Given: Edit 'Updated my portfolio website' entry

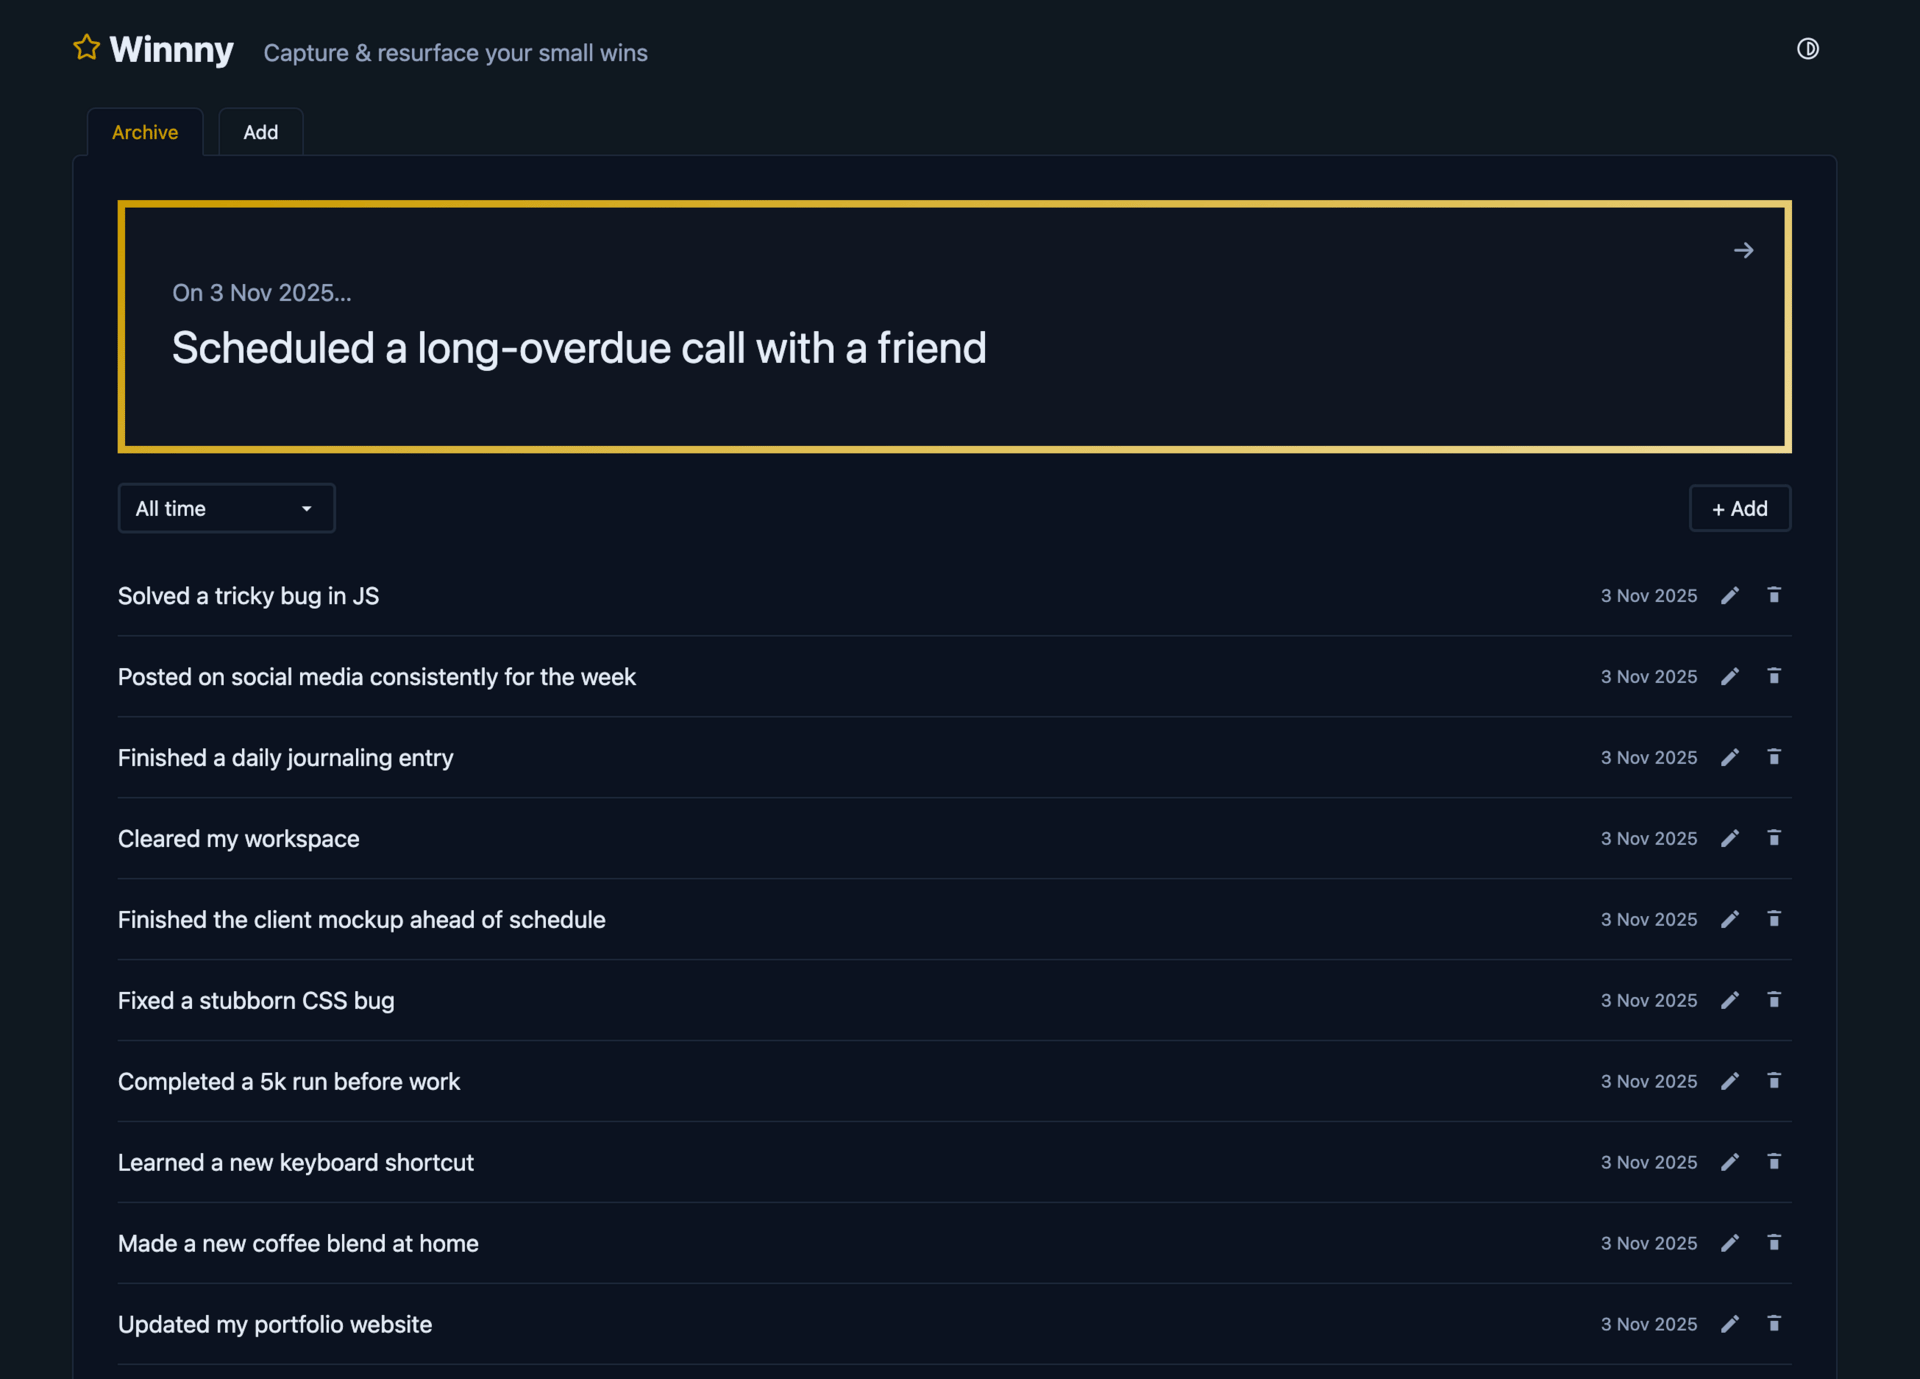Looking at the screenshot, I should point(1730,1325).
